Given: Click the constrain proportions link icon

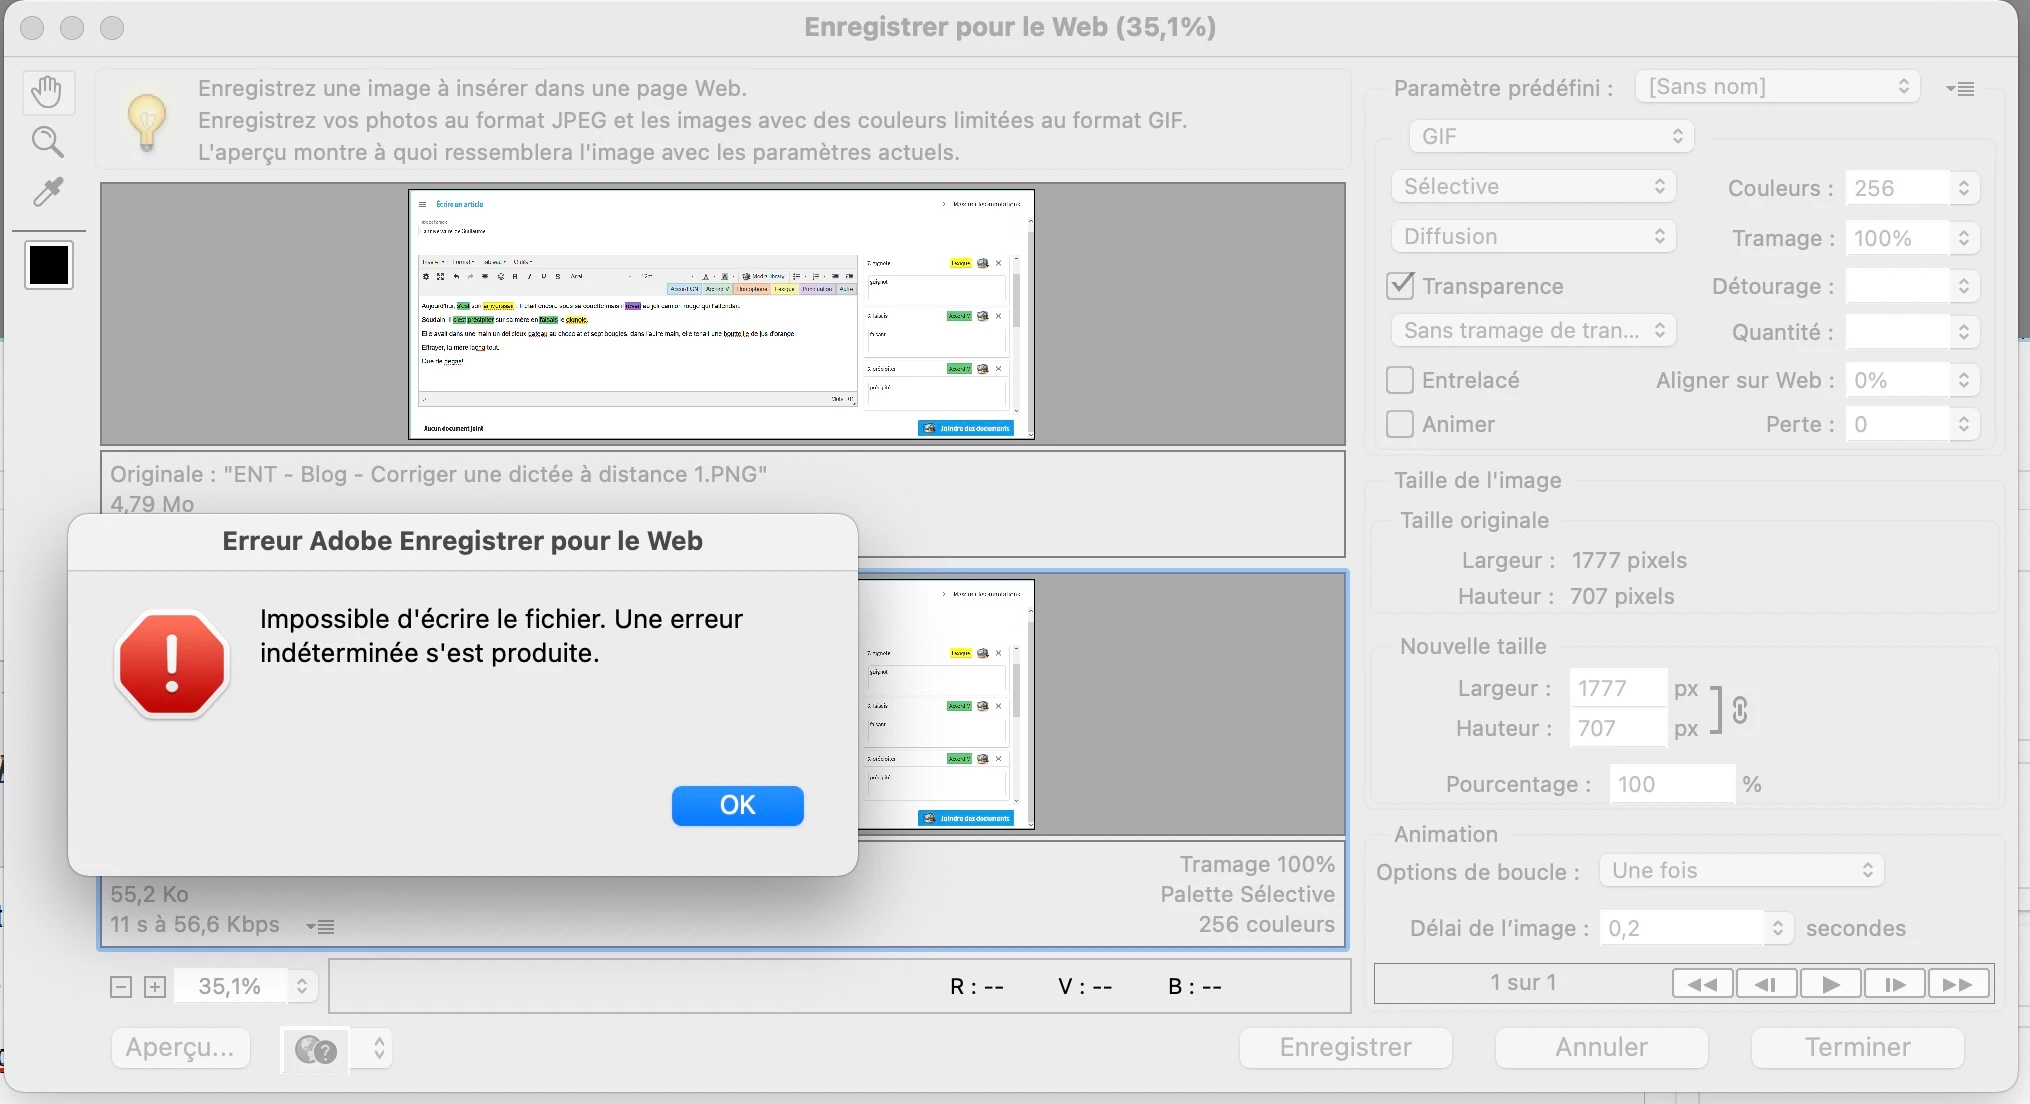Looking at the screenshot, I should pos(1740,710).
